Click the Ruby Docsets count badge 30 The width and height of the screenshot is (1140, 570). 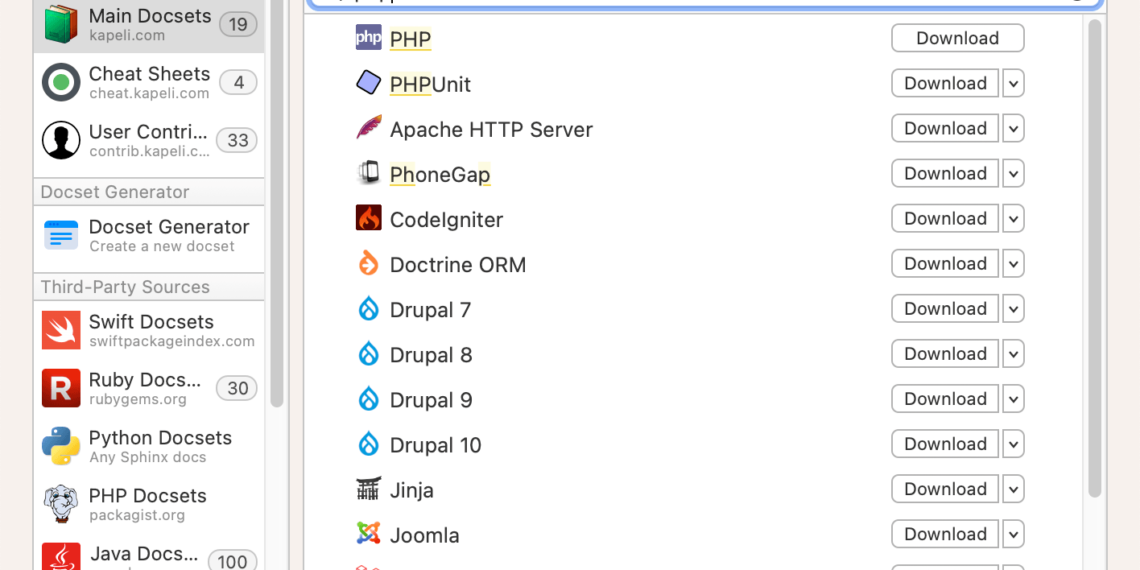point(238,388)
